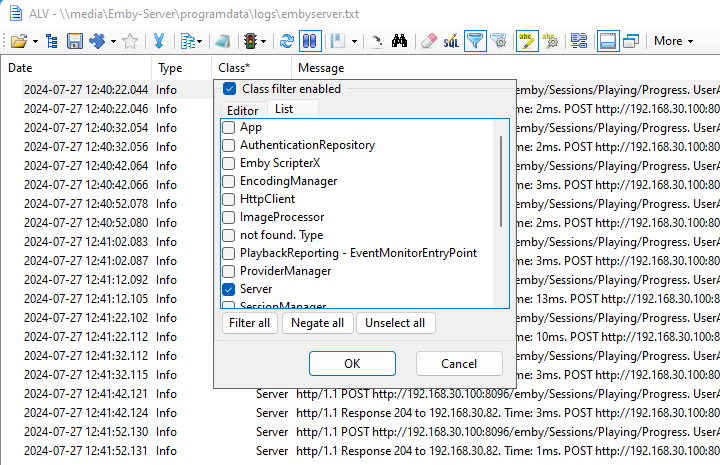
Task: Cancel the class filter dialog
Action: pyautogui.click(x=459, y=364)
